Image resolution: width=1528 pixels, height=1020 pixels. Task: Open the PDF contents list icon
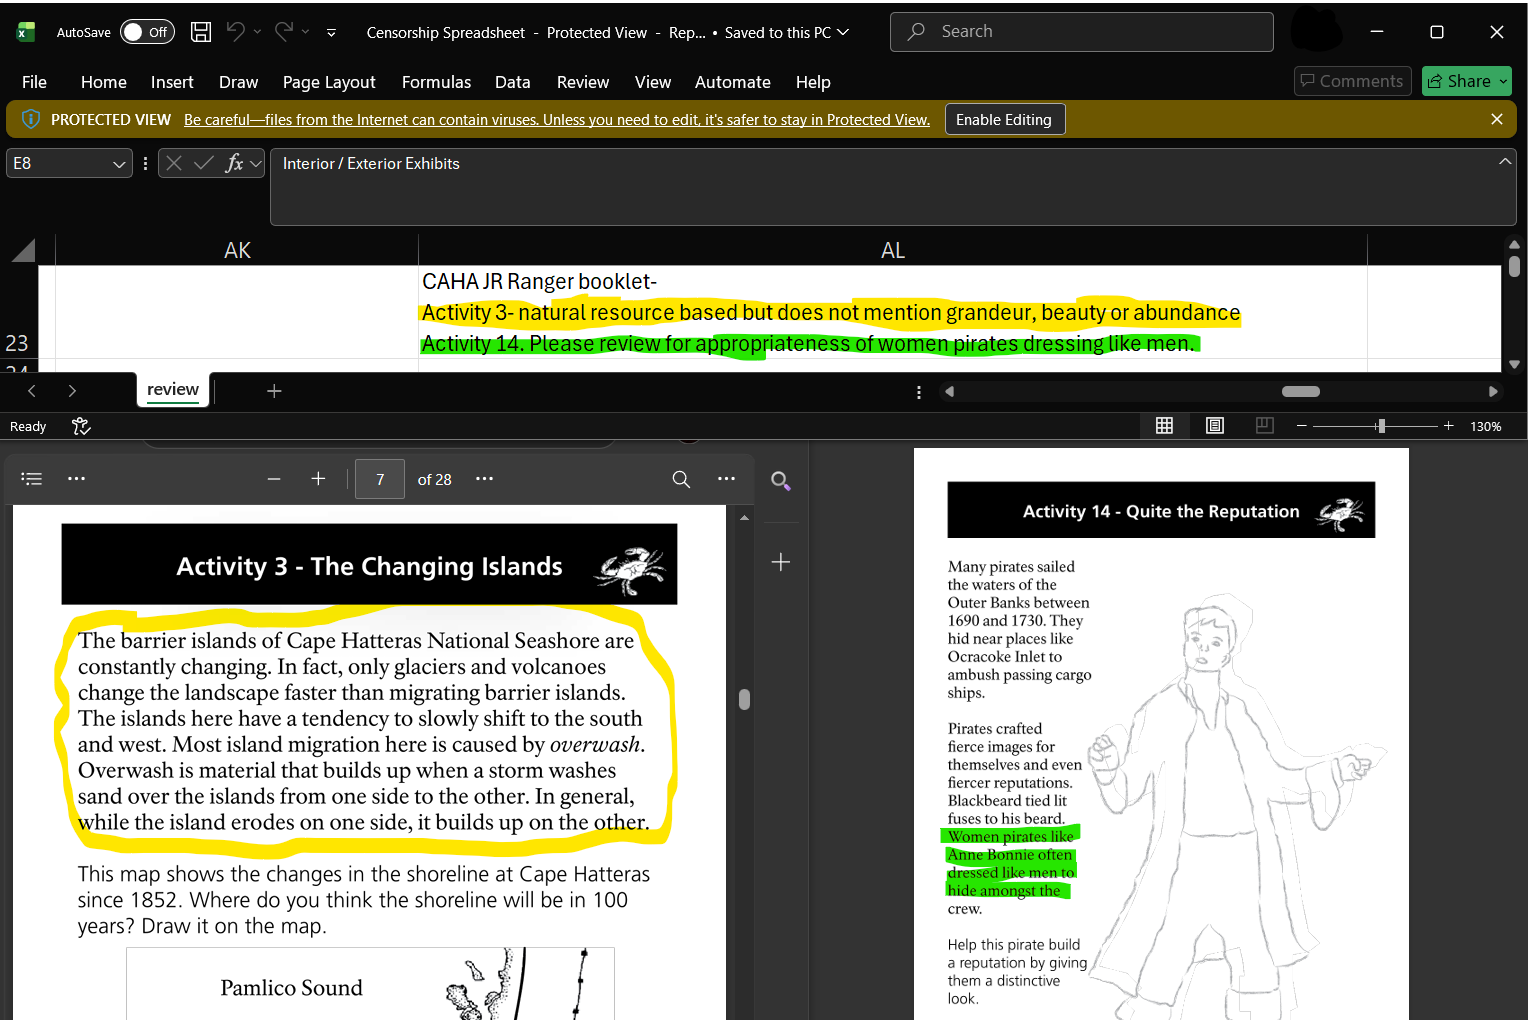coord(32,479)
